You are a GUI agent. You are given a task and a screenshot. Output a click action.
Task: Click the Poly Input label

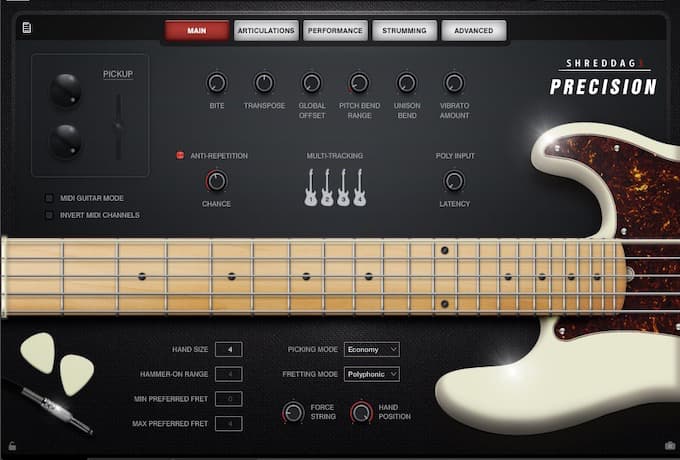(x=455, y=156)
